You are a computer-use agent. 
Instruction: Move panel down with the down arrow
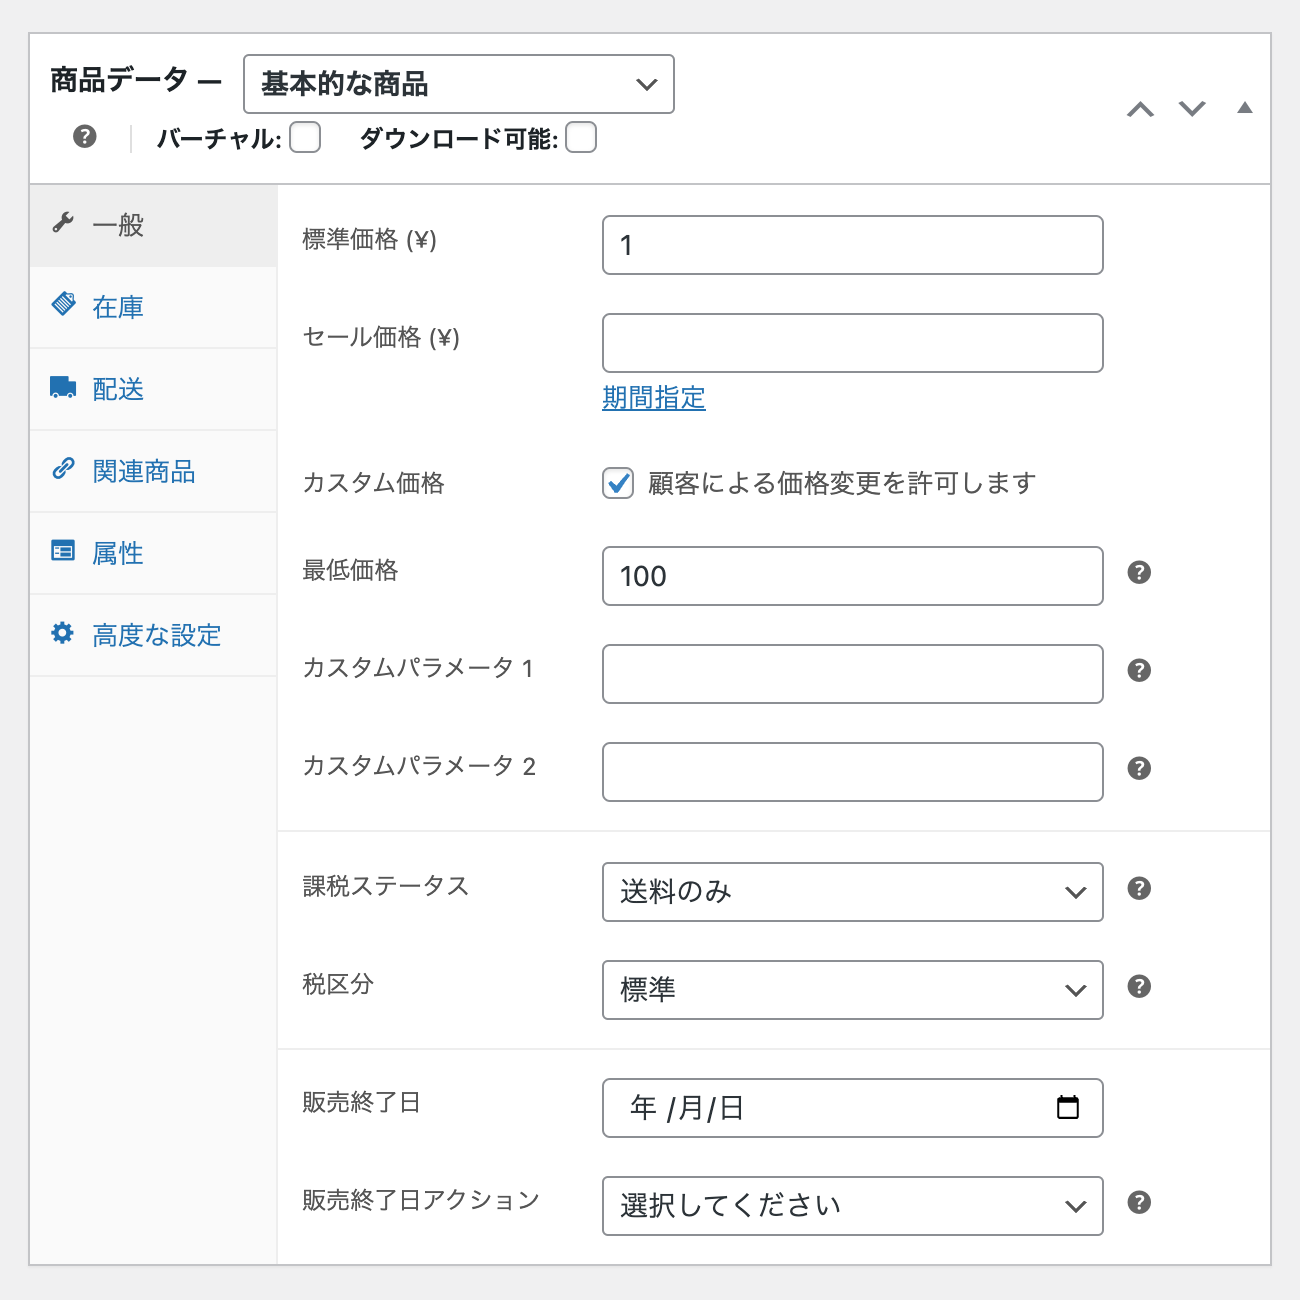click(1192, 108)
